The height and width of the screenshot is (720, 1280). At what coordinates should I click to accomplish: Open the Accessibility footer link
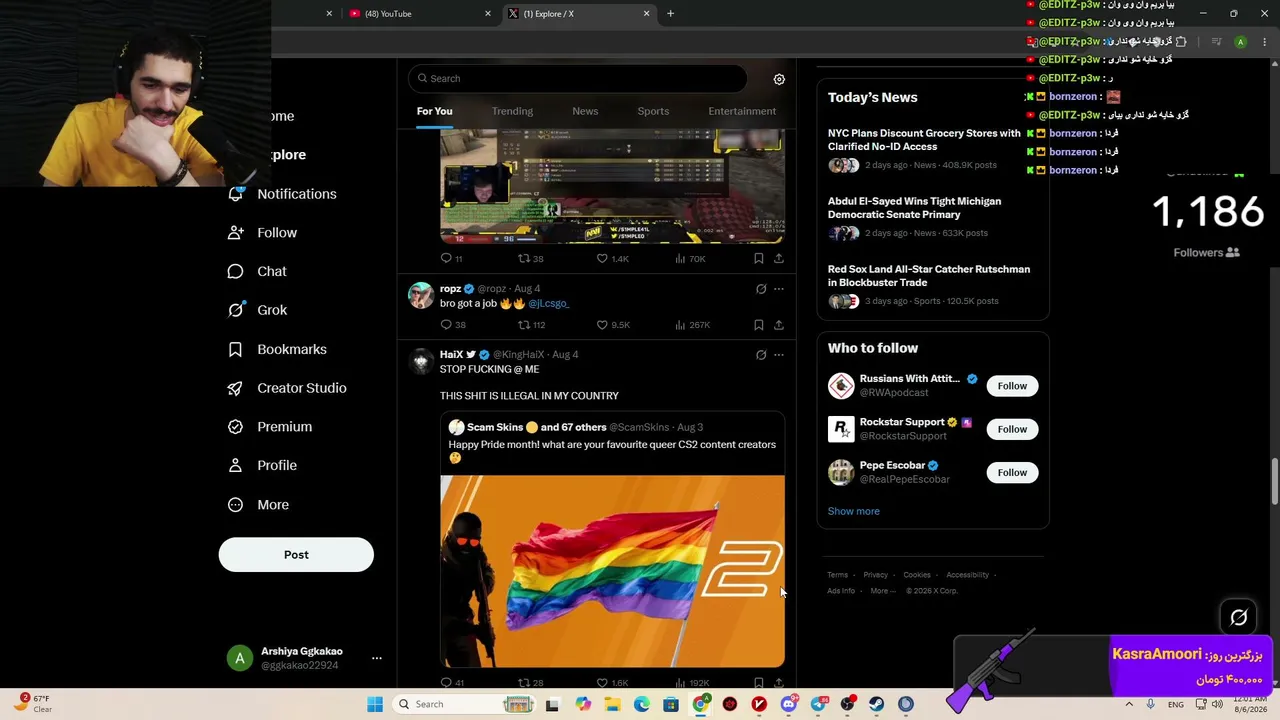click(x=967, y=575)
